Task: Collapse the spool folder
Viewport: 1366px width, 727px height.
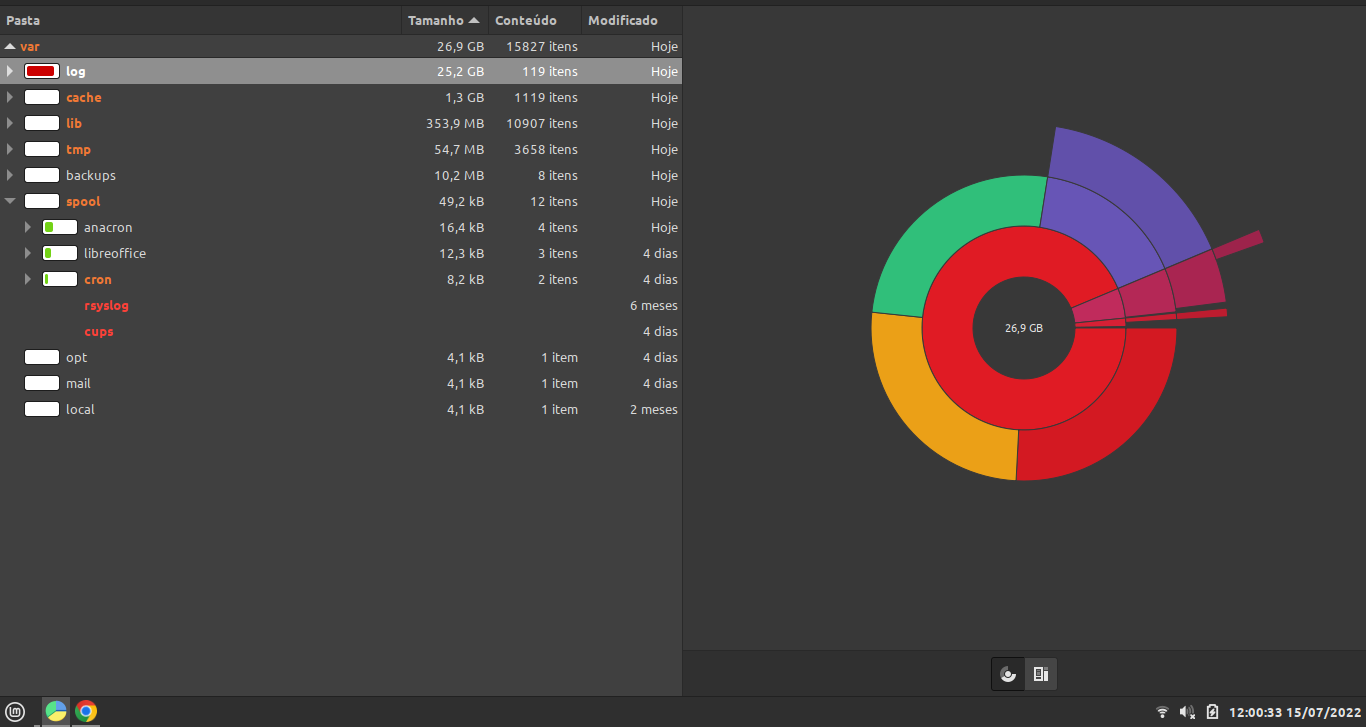Action: (10, 201)
